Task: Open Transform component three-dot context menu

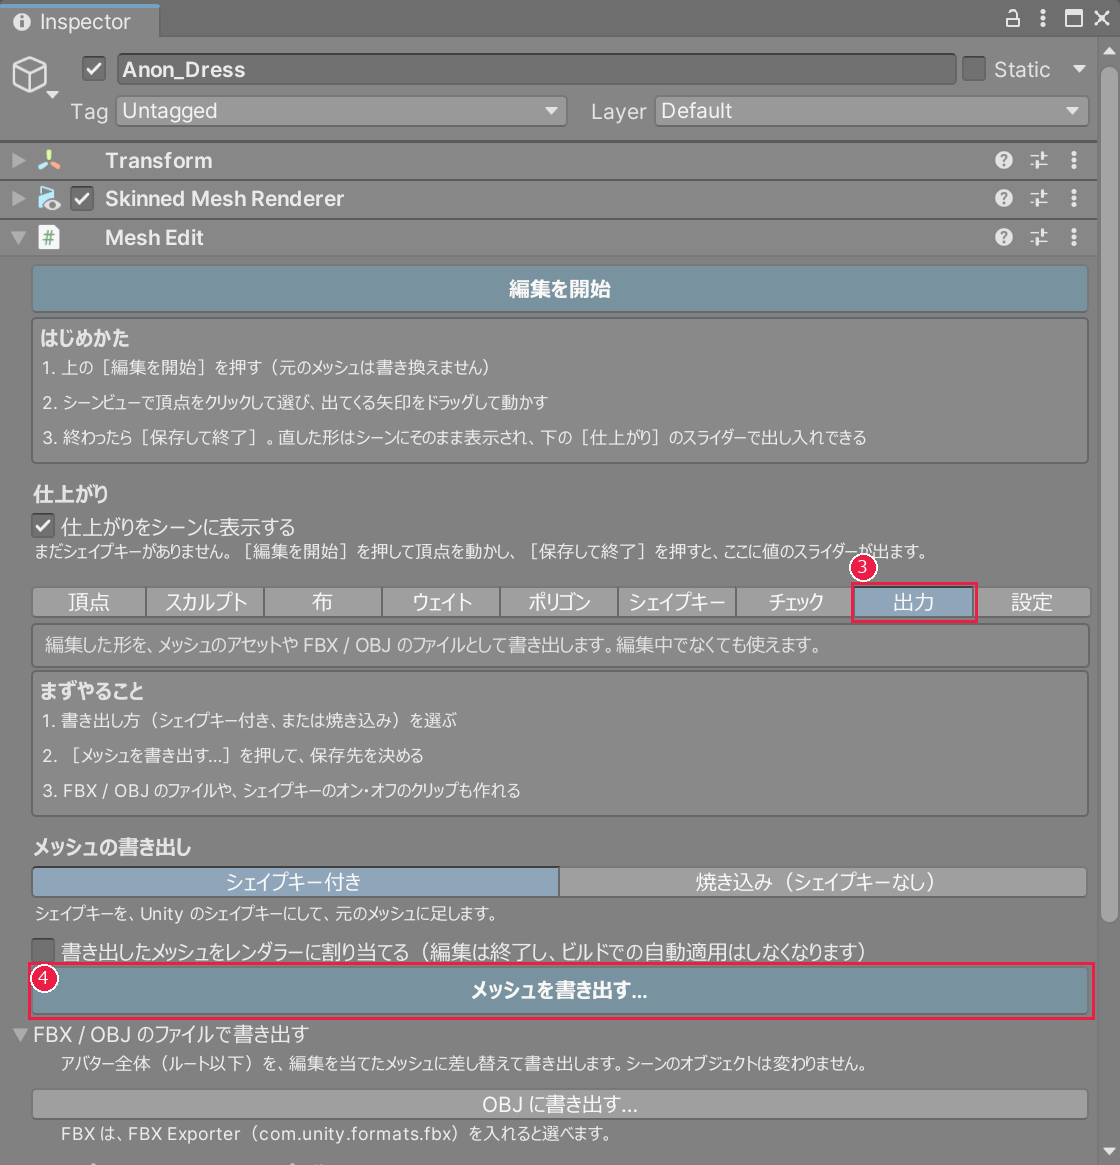Action: [x=1074, y=160]
